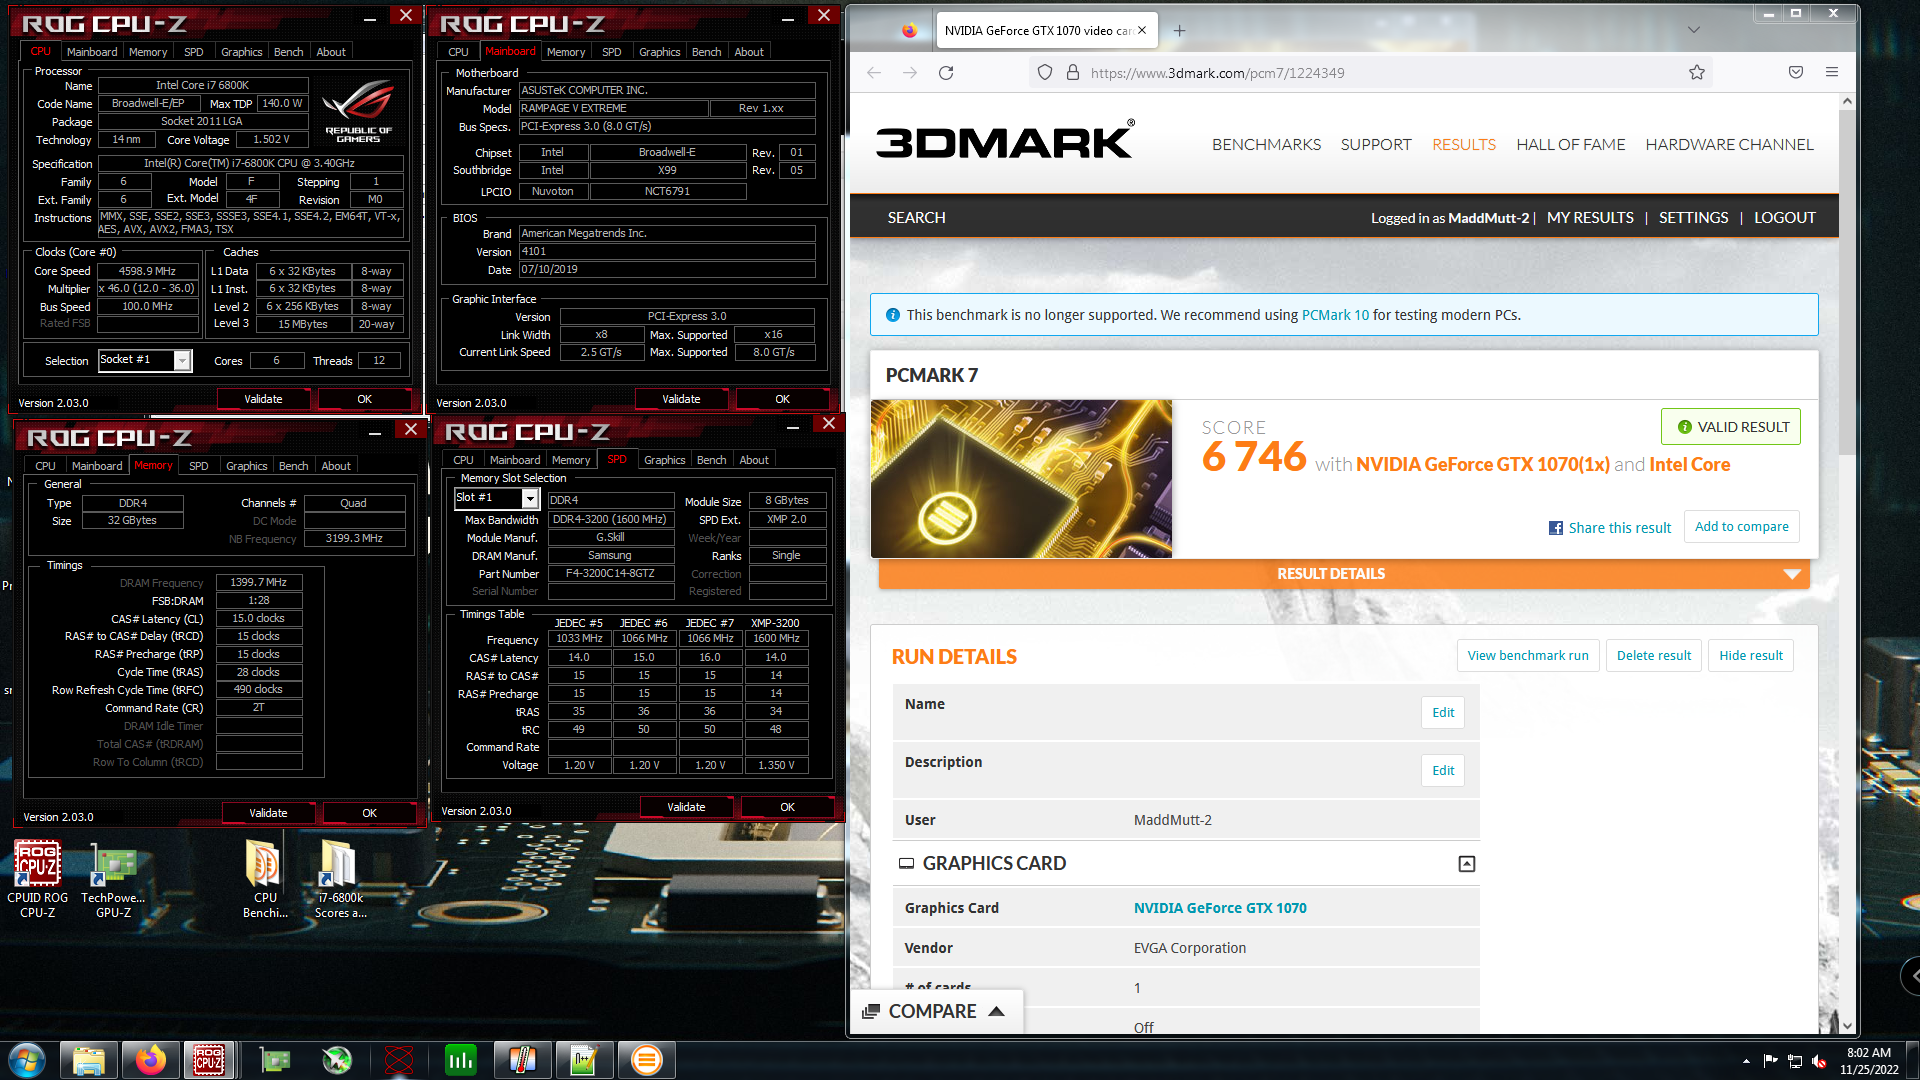Expand the RESULT DETAILS orange bar
Viewport: 1920px width, 1080px height.
pyautogui.click(x=1344, y=574)
